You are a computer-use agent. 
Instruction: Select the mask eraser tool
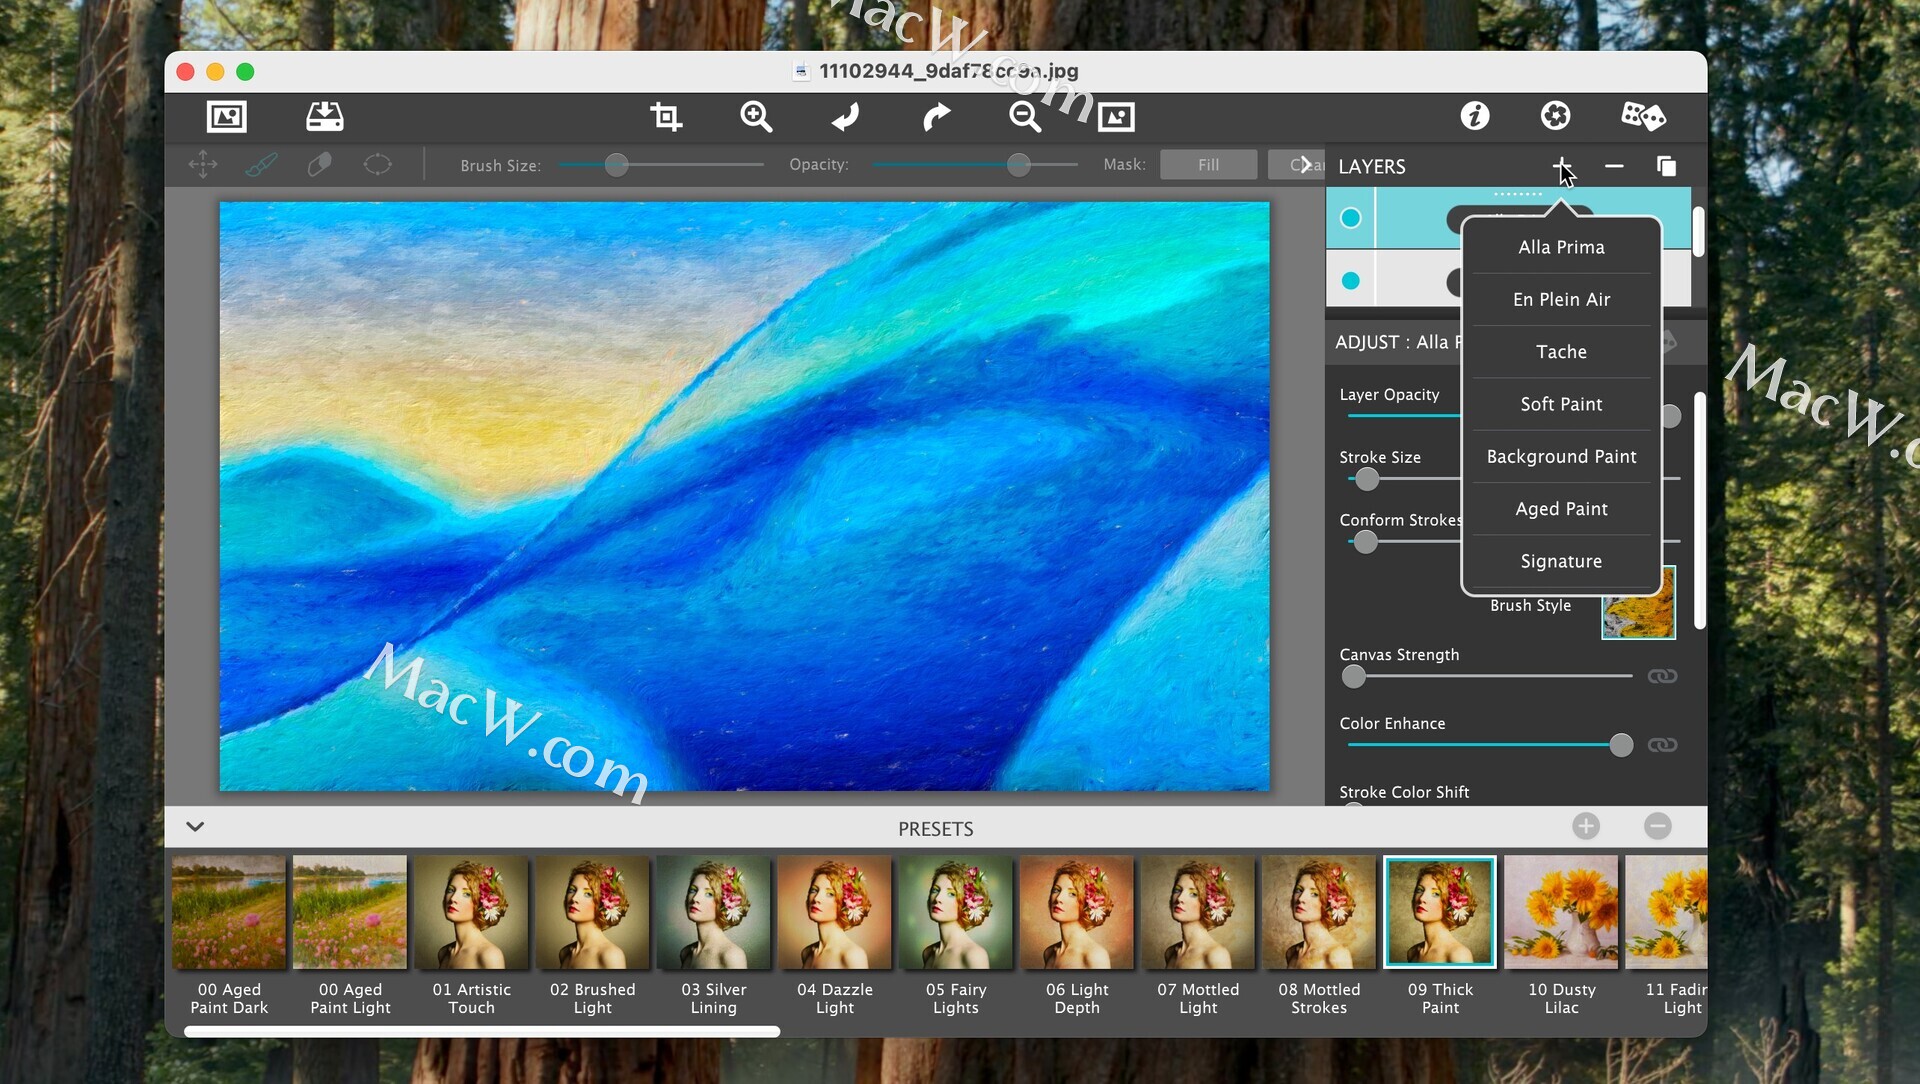click(x=320, y=164)
